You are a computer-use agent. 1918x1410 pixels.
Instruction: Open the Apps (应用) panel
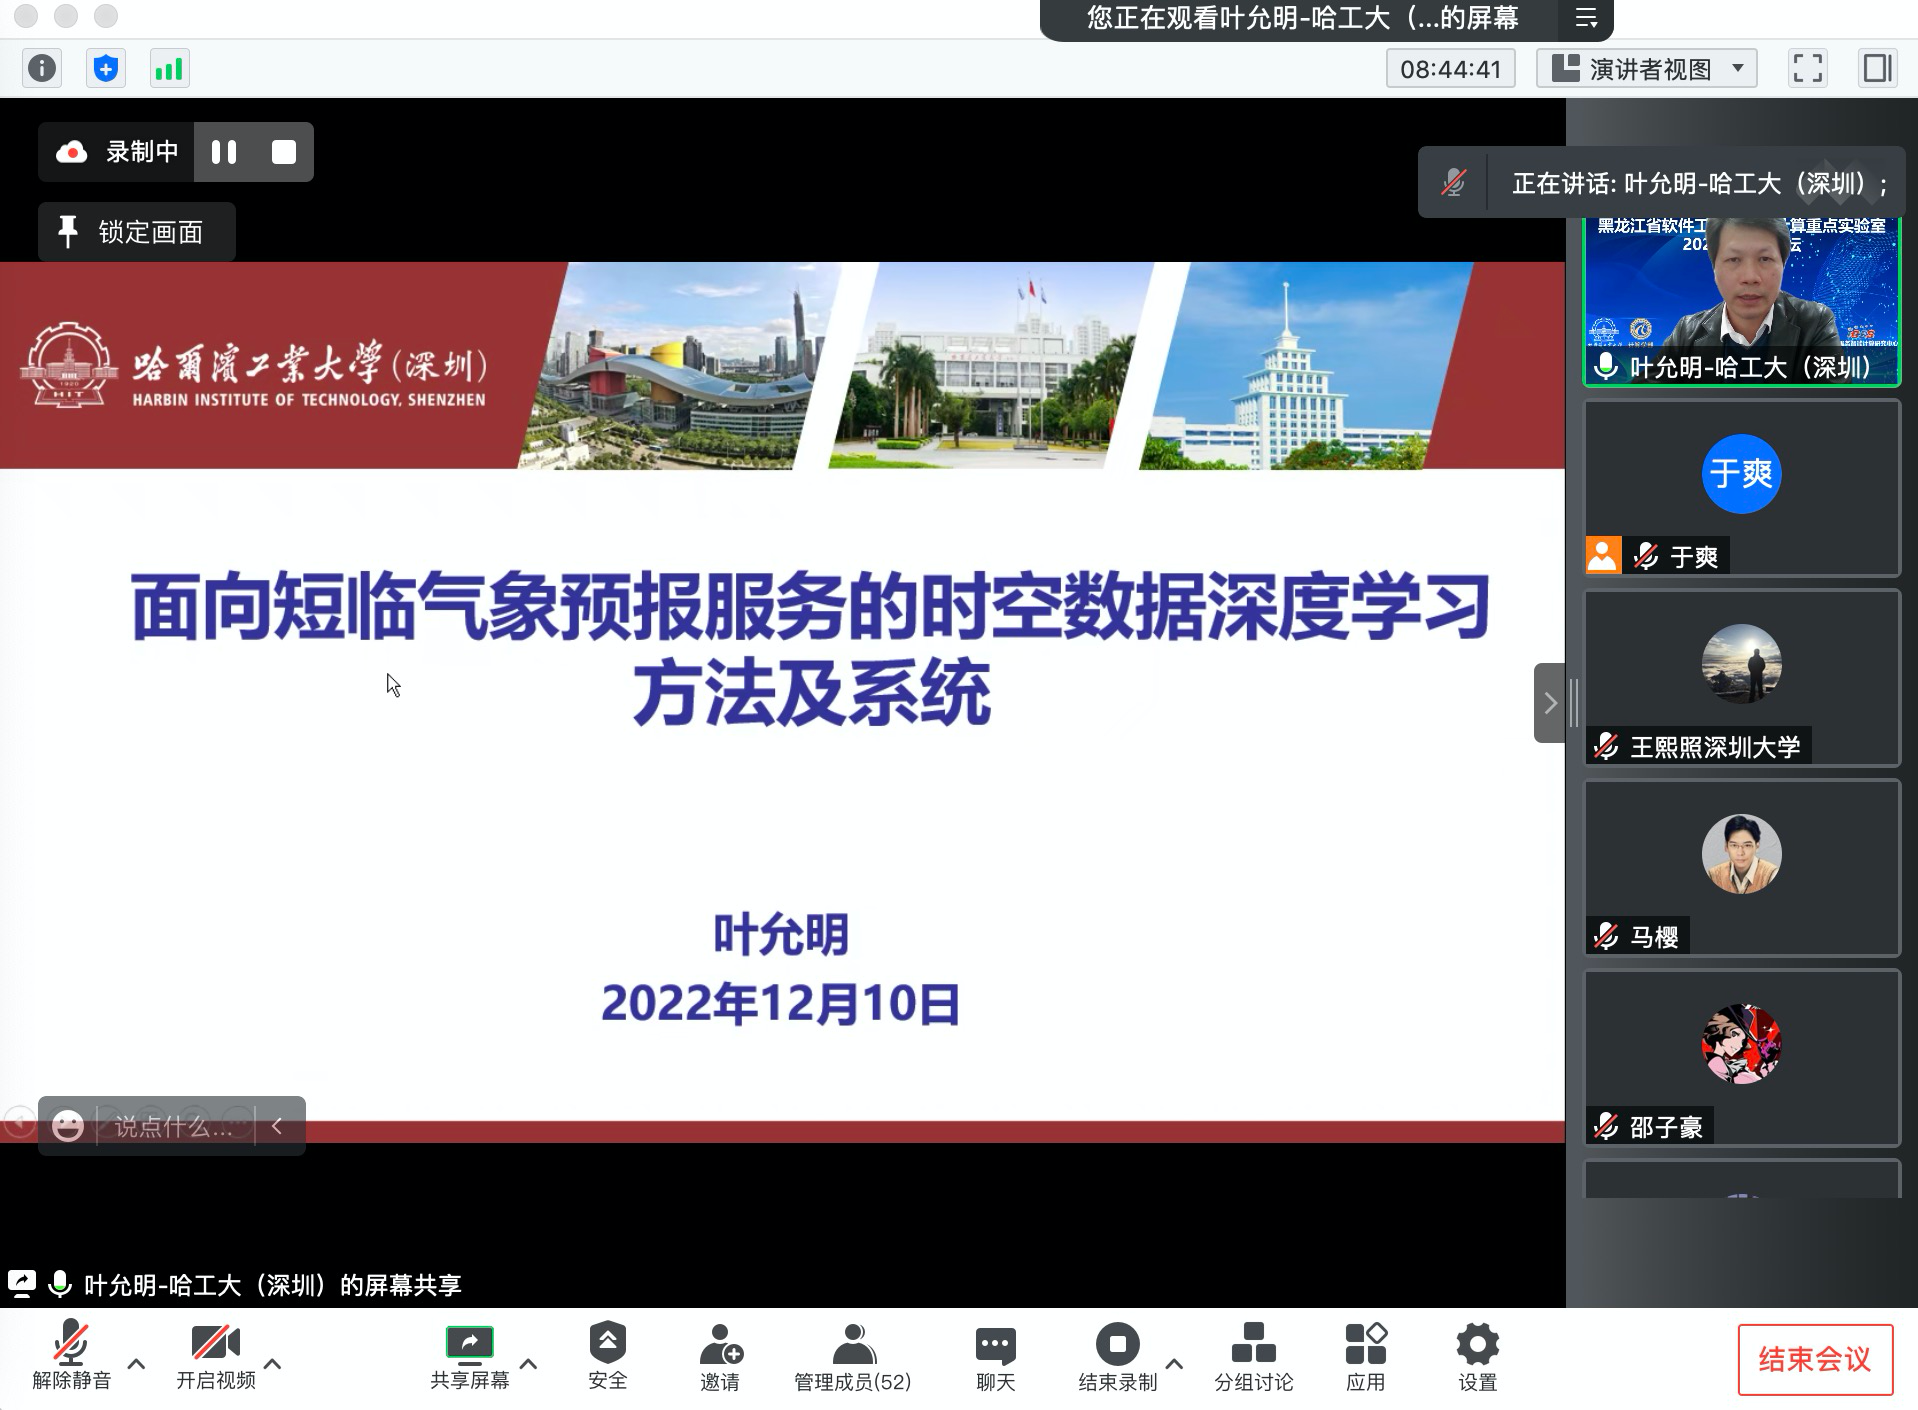1365,1356
